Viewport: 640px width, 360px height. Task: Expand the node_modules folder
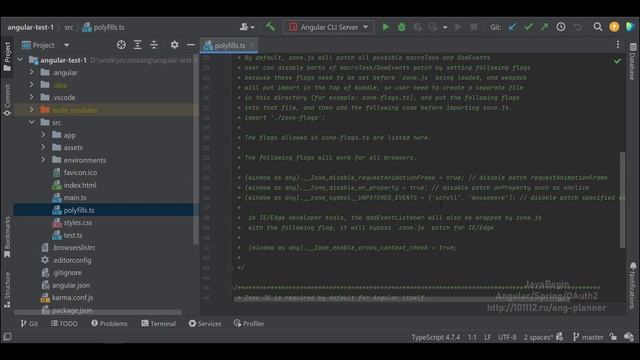31,110
